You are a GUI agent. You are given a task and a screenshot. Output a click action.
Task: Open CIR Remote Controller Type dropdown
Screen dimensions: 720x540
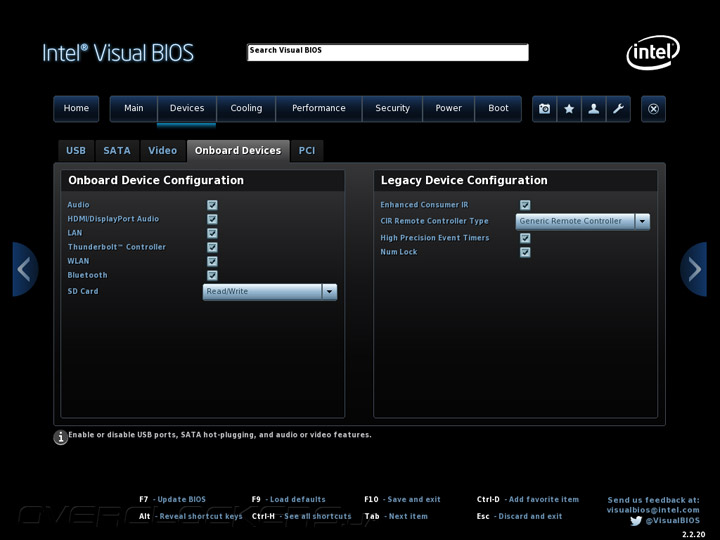[x=583, y=221]
